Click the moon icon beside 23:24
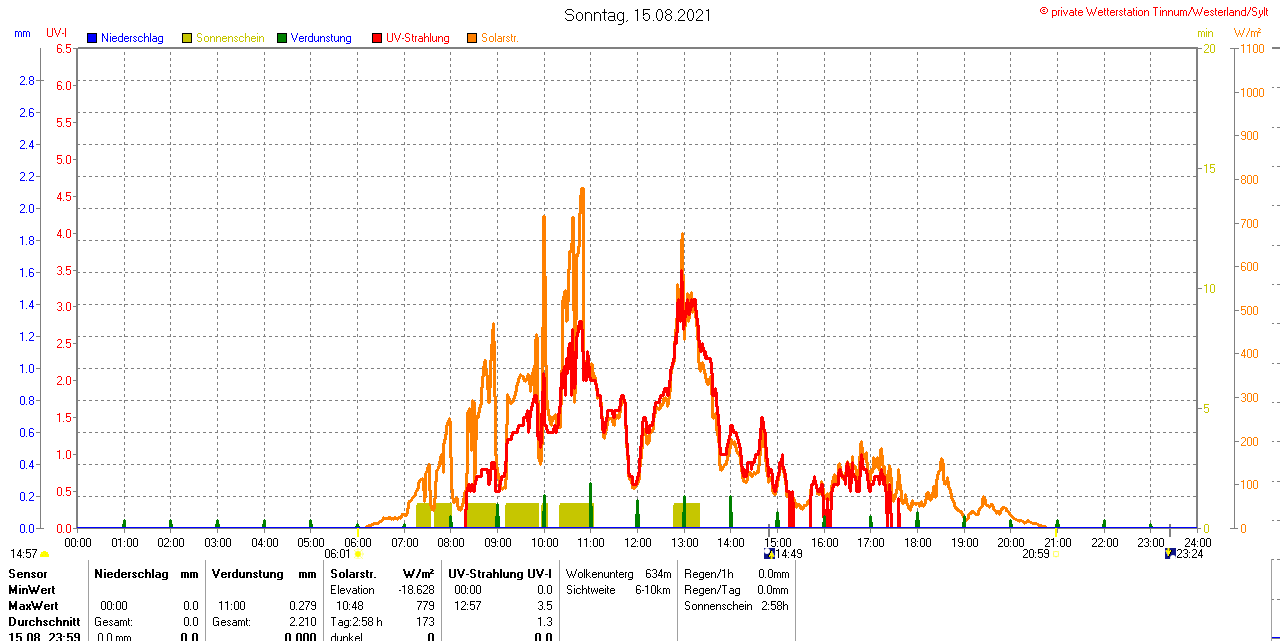Image resolution: width=1280 pixels, height=641 pixels. click(x=1169, y=554)
